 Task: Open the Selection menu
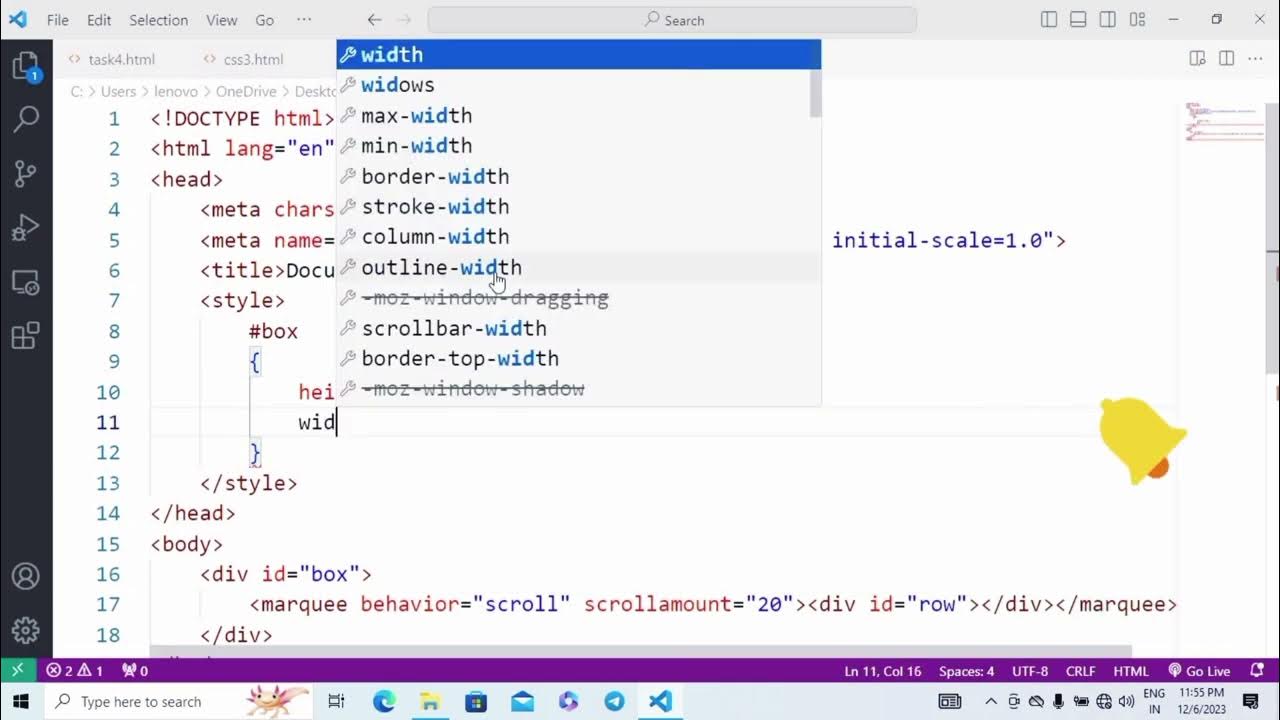[158, 20]
